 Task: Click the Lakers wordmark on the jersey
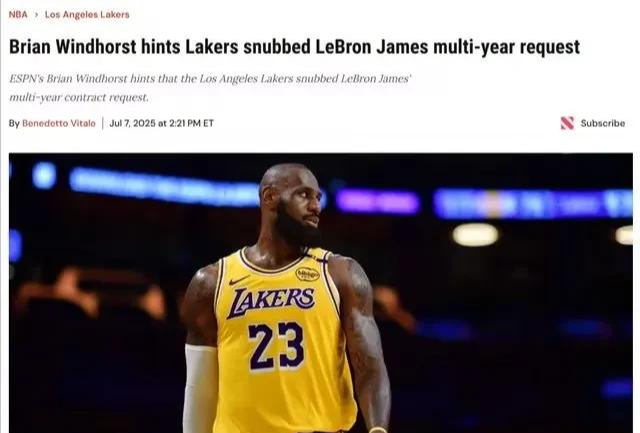coord(271,301)
